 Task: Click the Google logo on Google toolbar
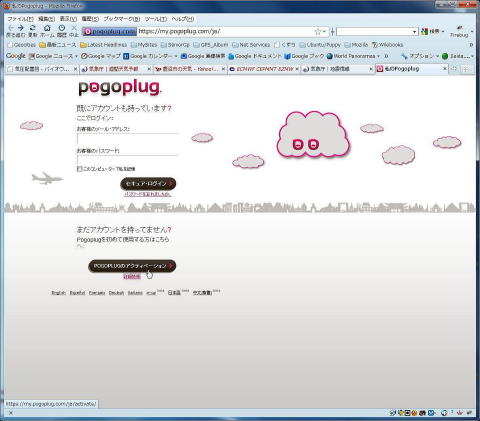(x=16, y=56)
